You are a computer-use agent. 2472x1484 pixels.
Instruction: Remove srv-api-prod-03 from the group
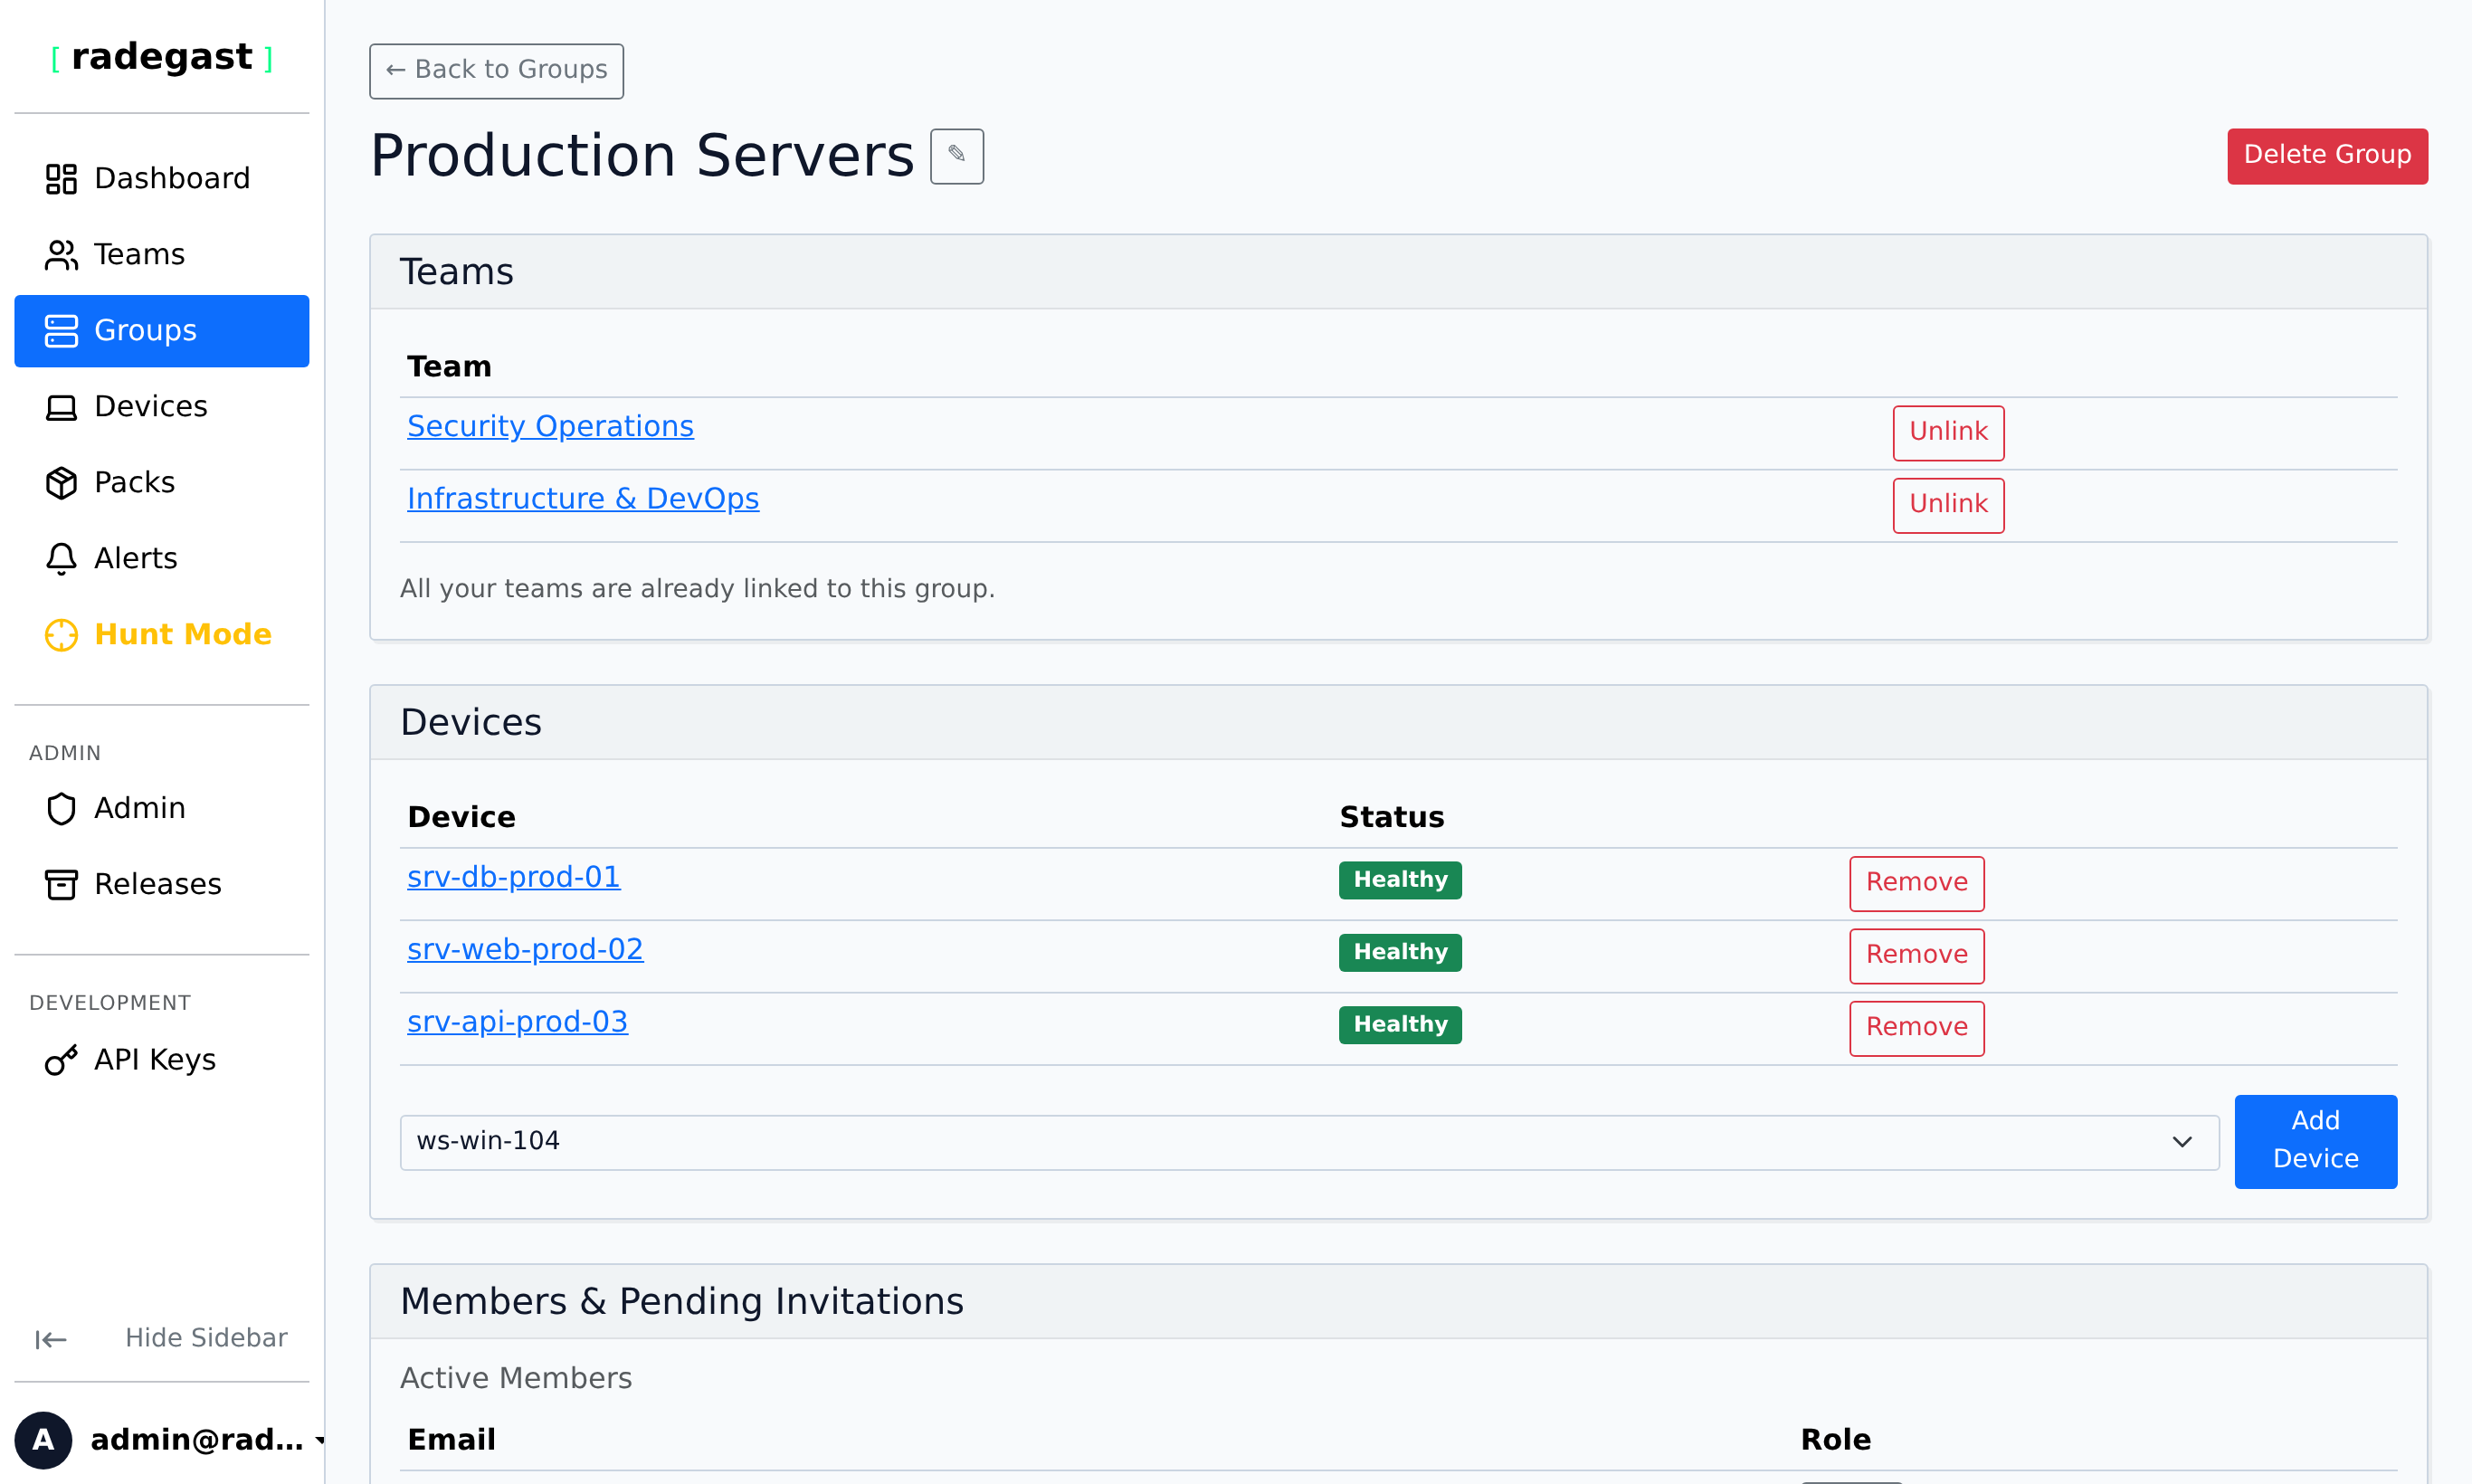click(1916, 1028)
